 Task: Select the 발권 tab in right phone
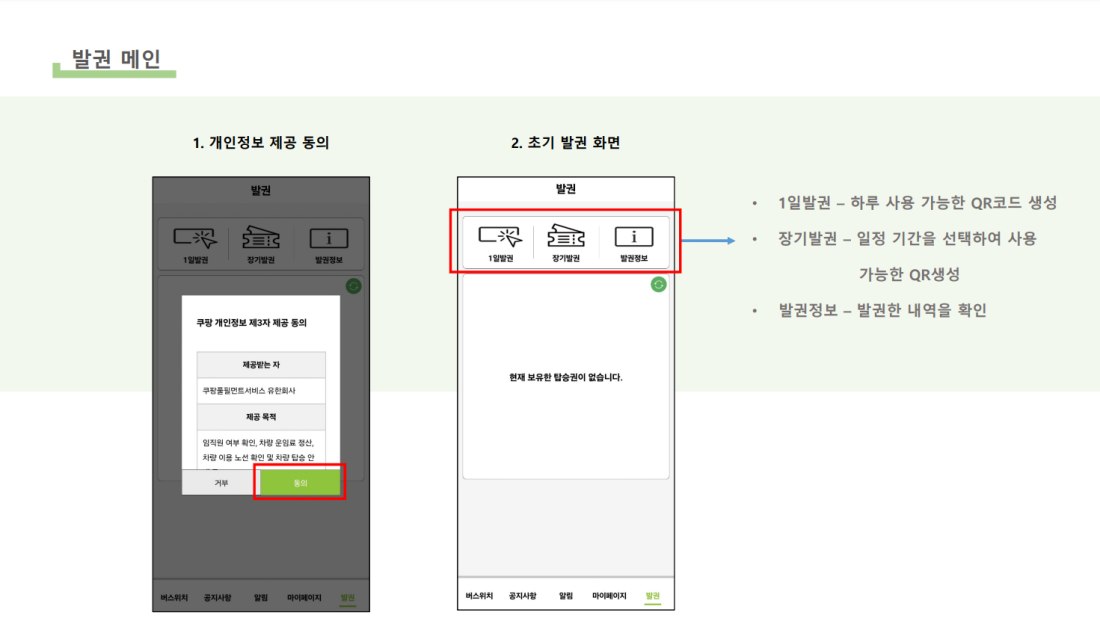[652, 596]
